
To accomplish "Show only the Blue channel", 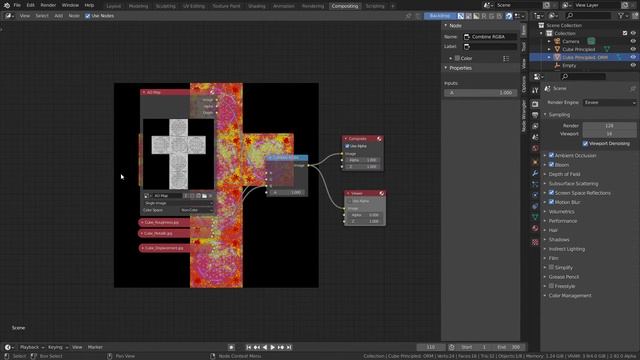I will coord(499,16).
